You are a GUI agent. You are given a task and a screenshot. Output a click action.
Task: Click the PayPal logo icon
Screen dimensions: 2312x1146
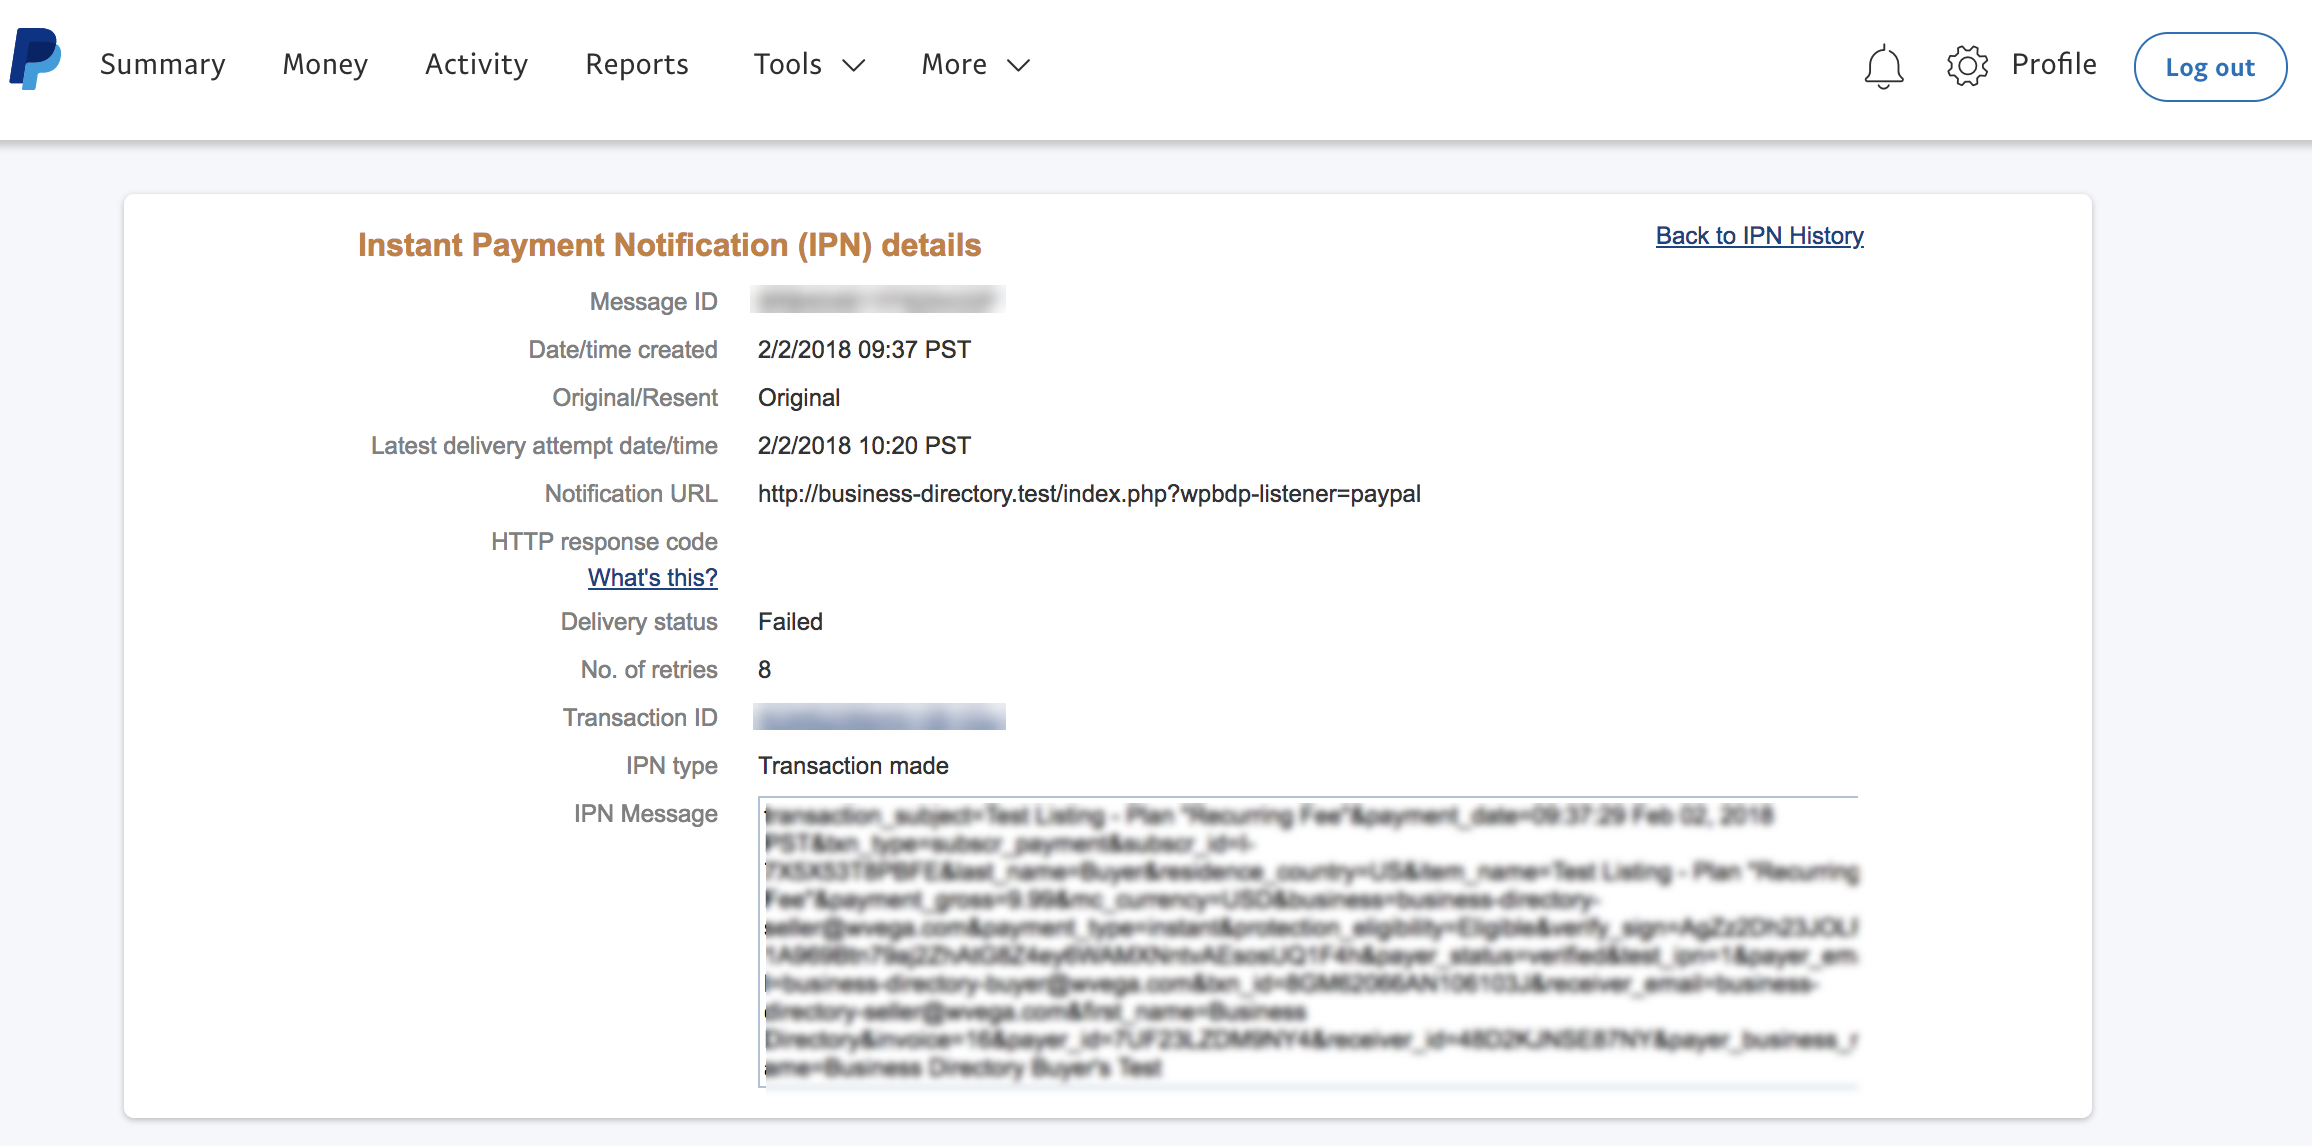[35, 60]
